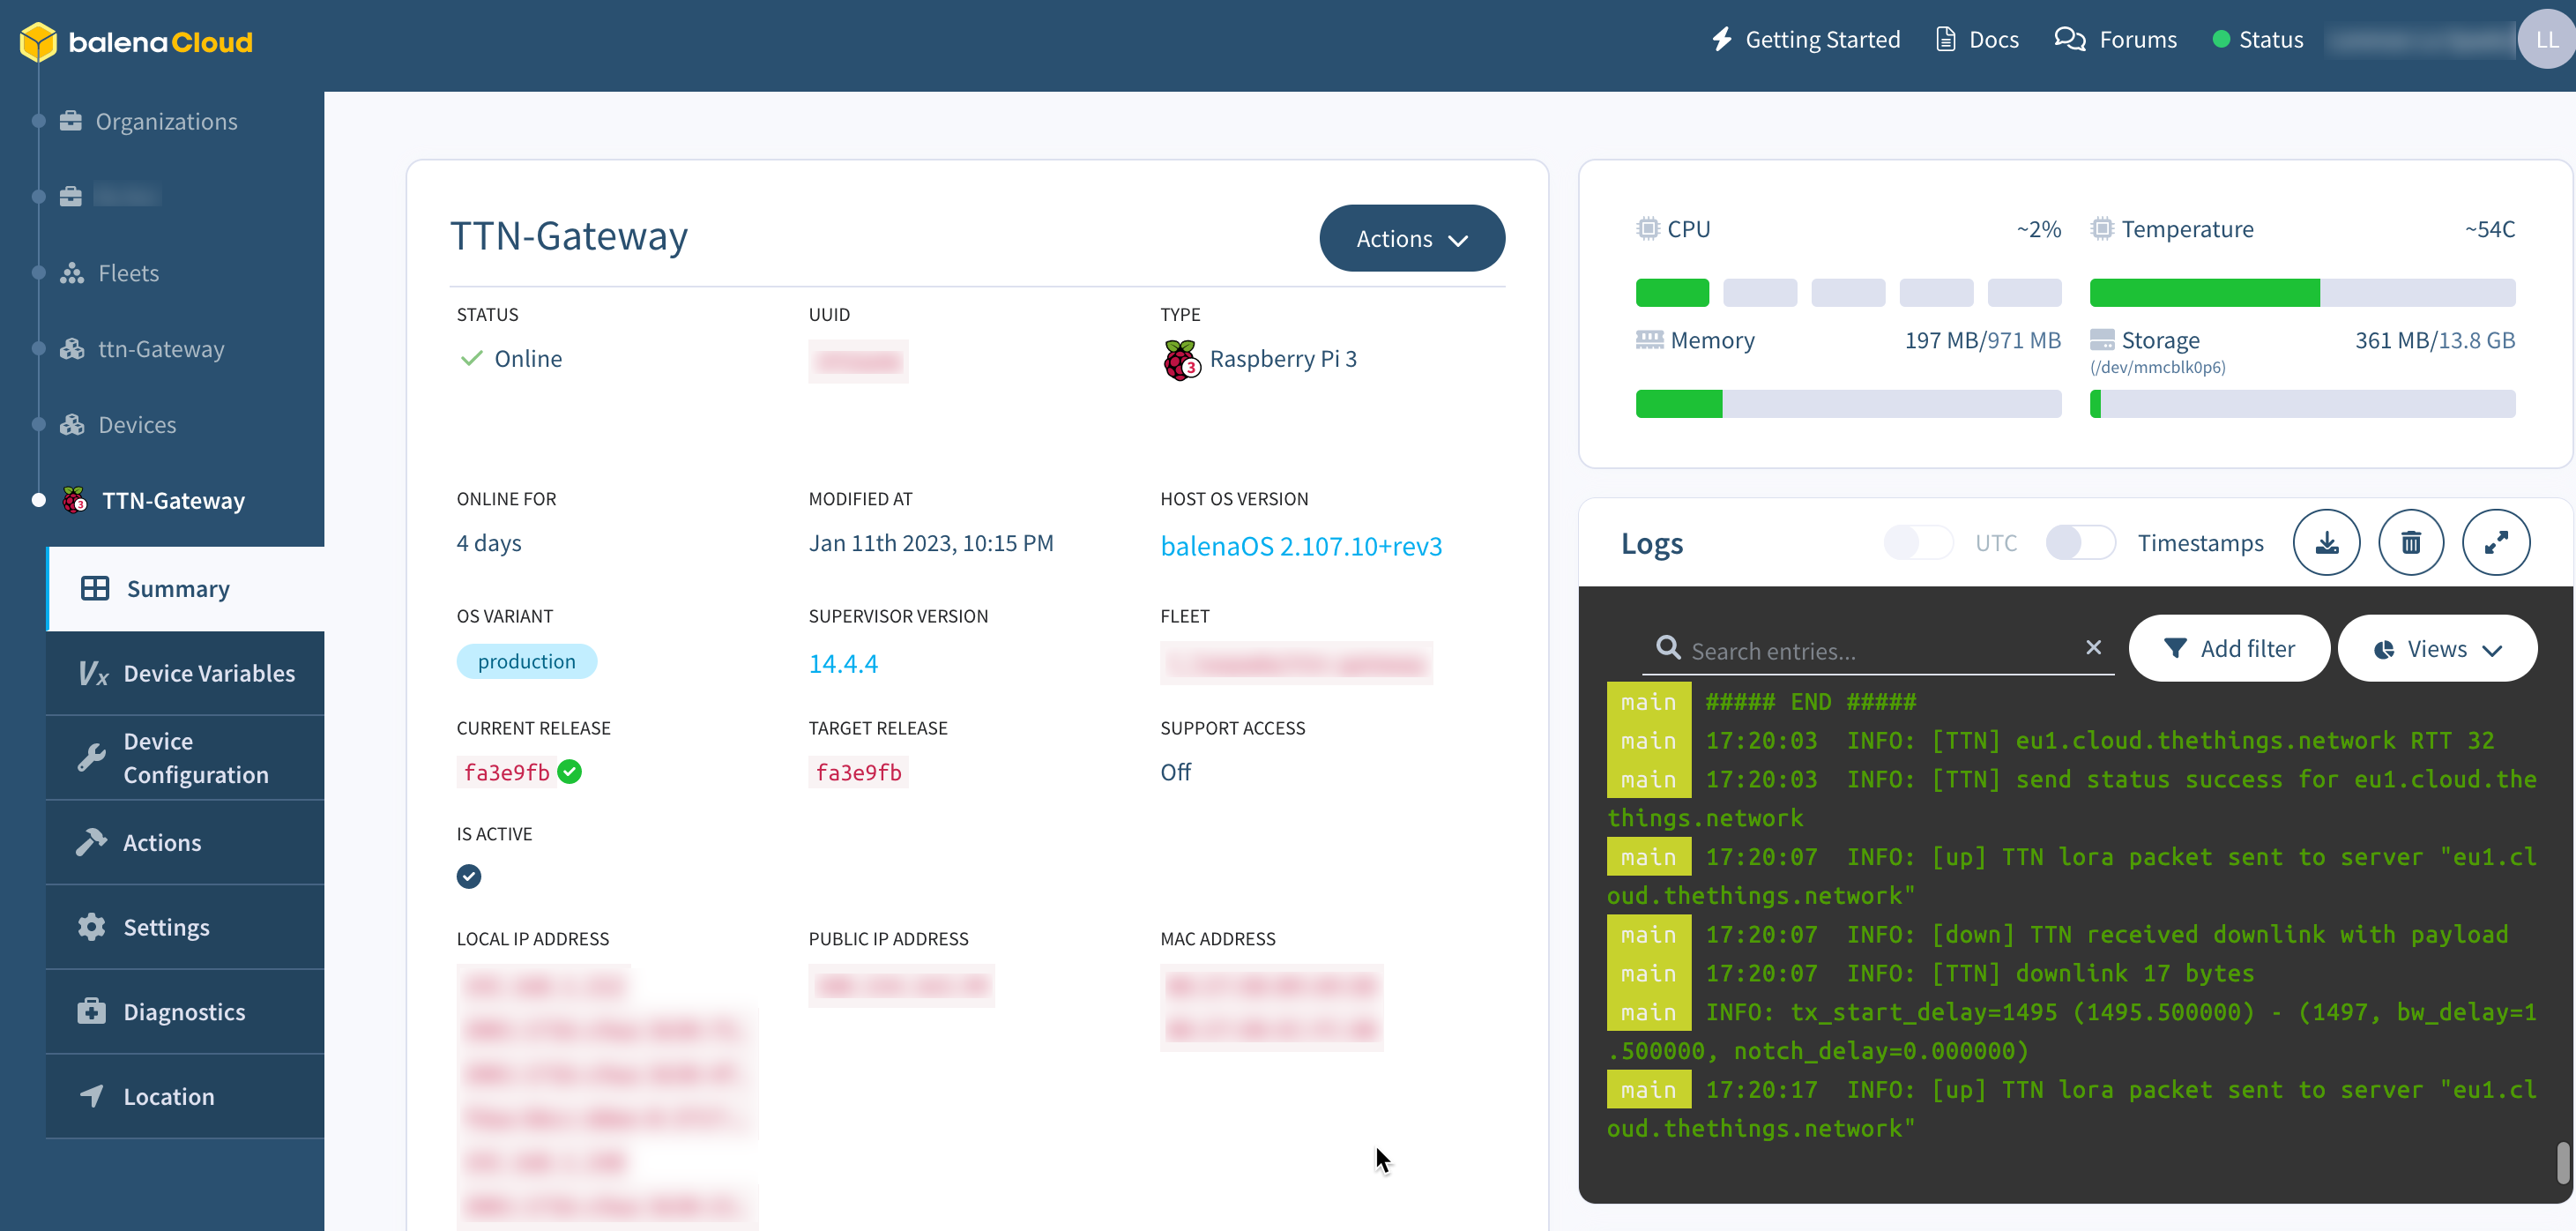
Task: Click the logs panel scrollbar
Action: click(x=2563, y=1162)
